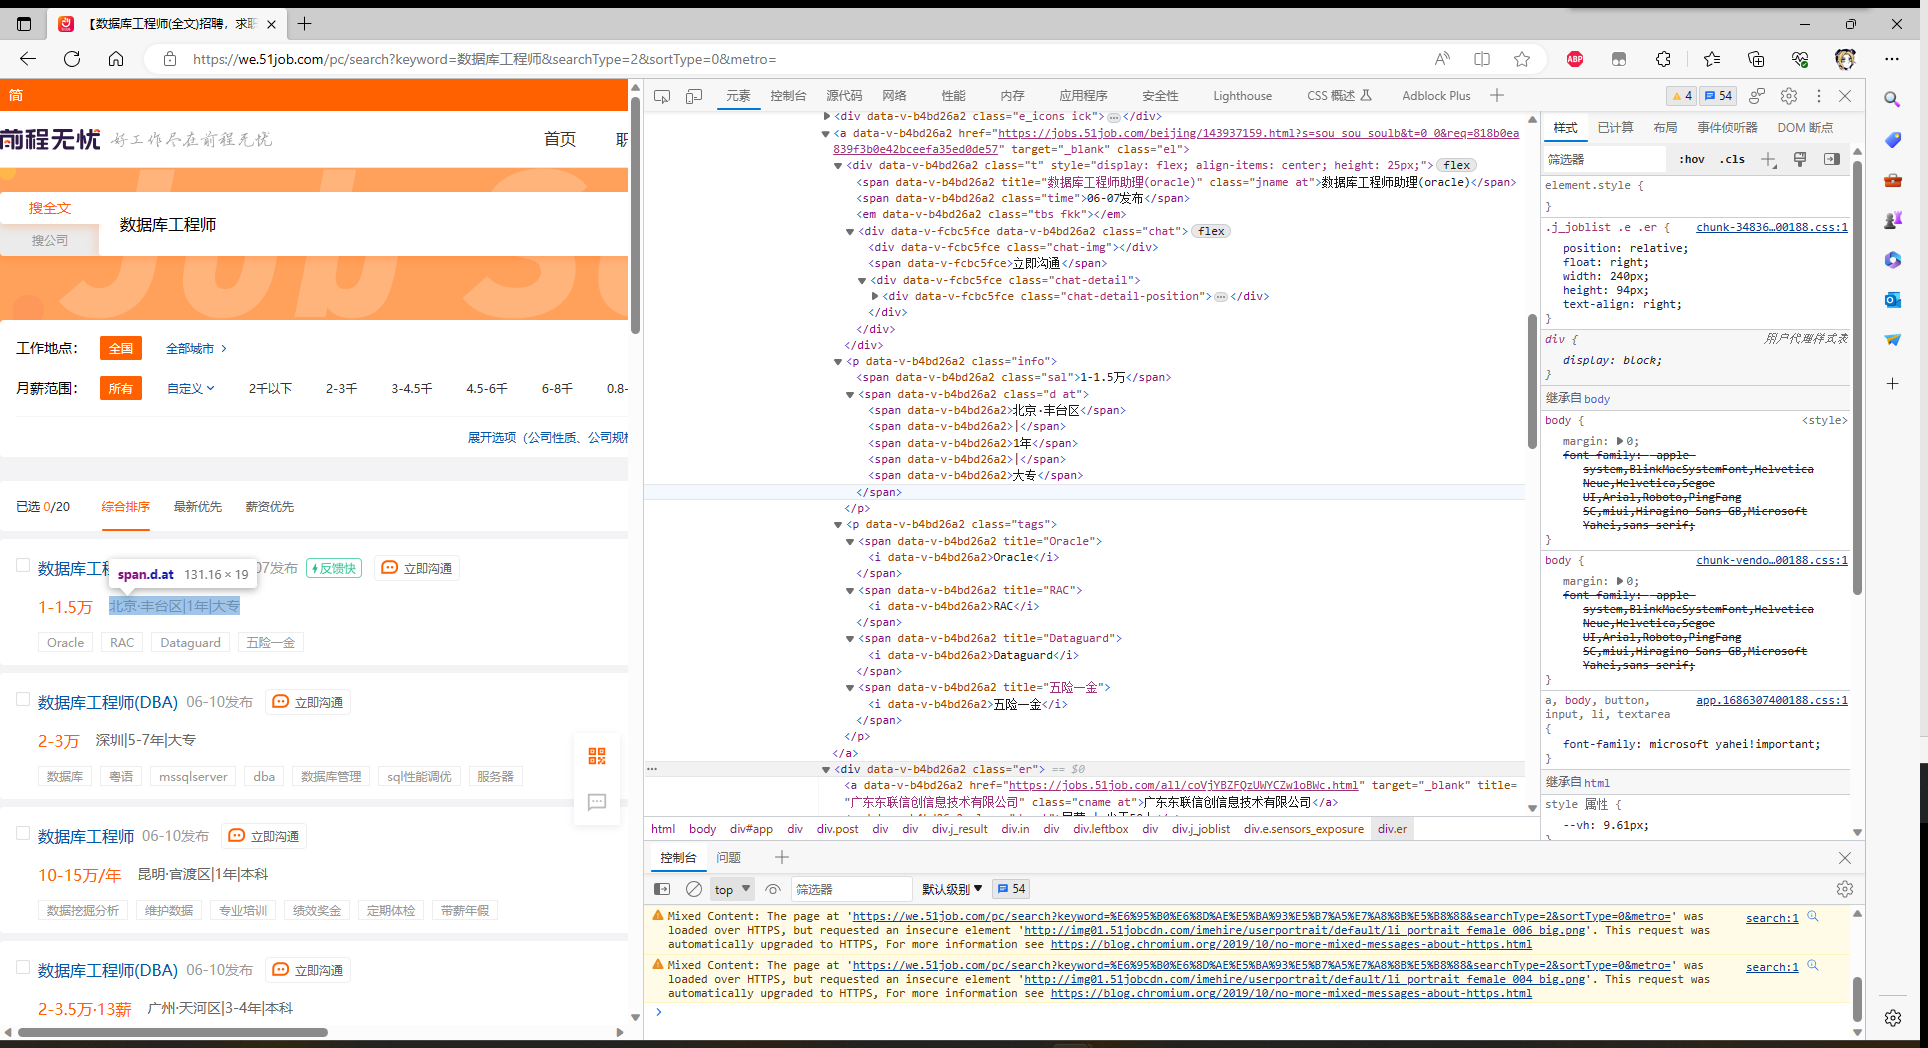Click the clear console icon

[x=694, y=889]
